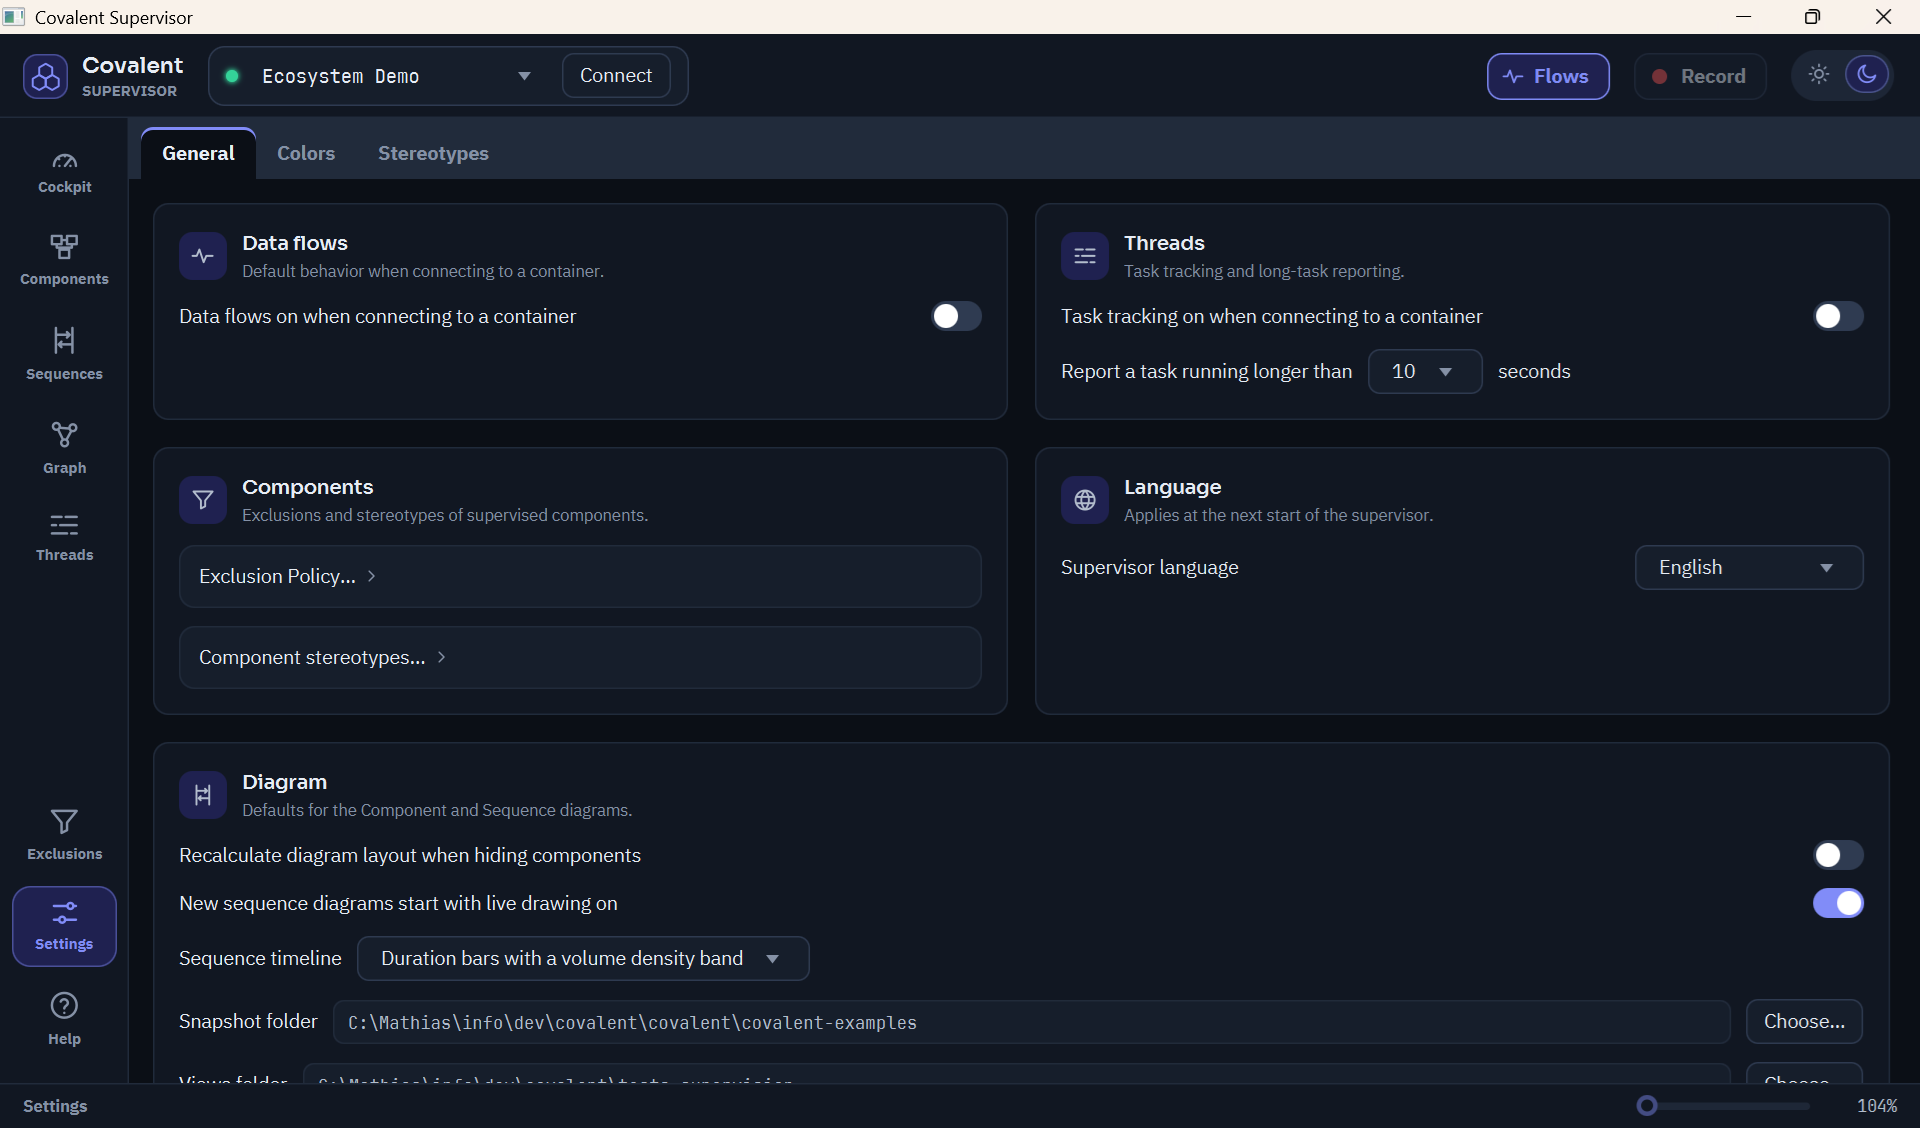Click the Record button
The image size is (1920, 1128).
coord(1699,76)
